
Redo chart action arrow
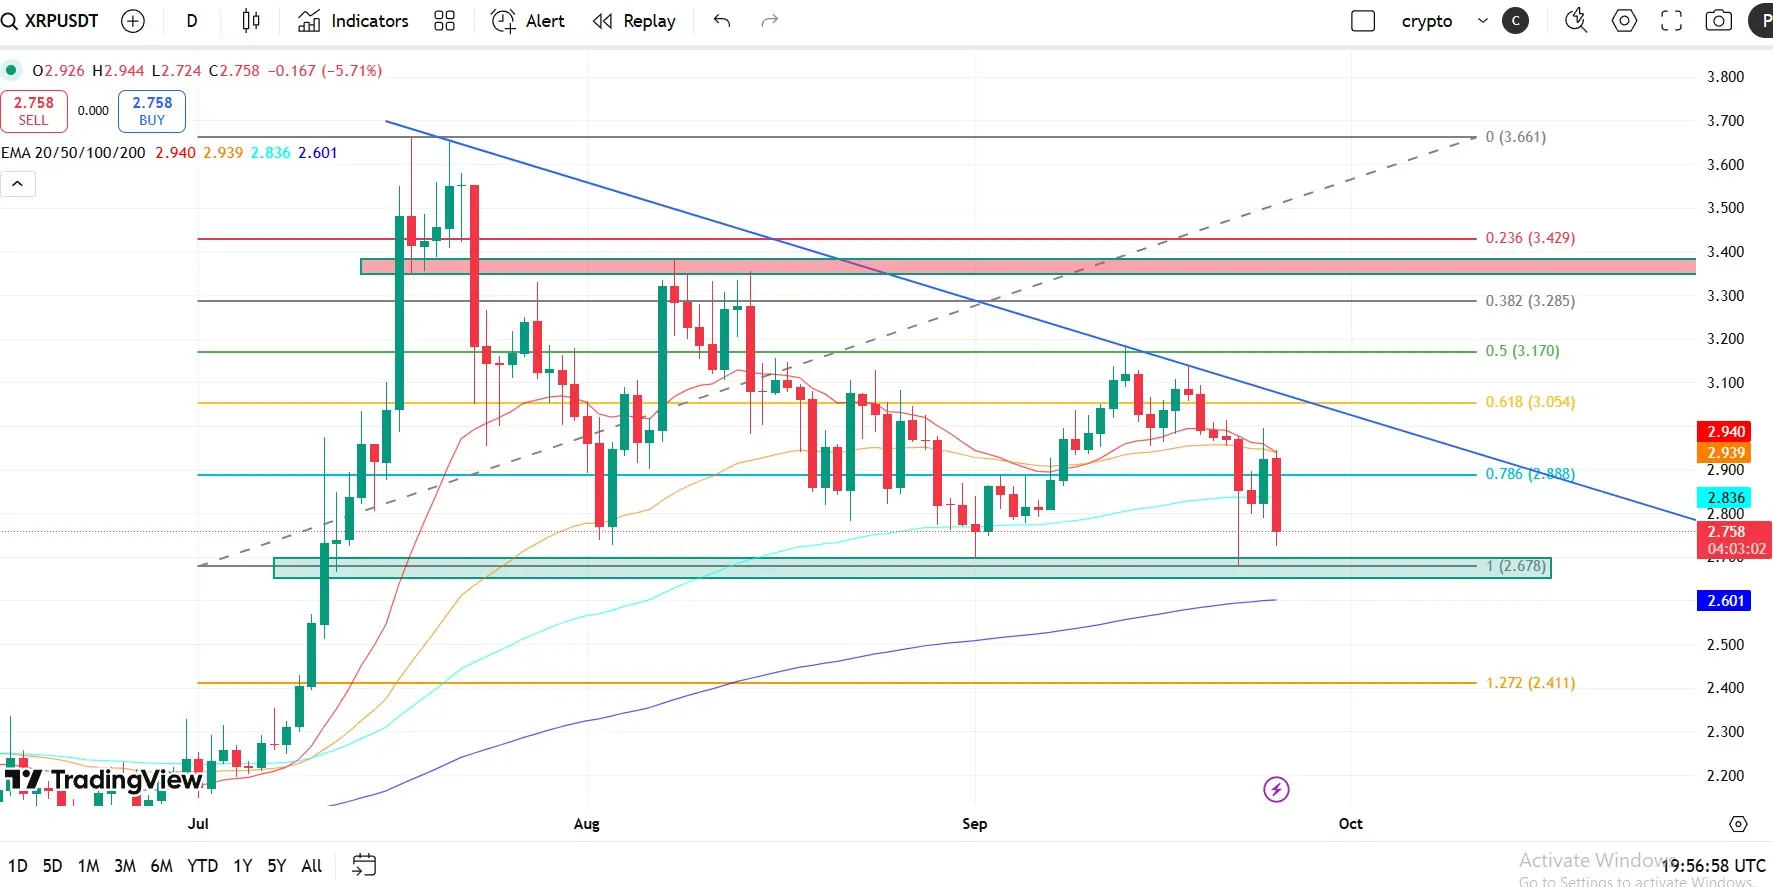(x=770, y=21)
